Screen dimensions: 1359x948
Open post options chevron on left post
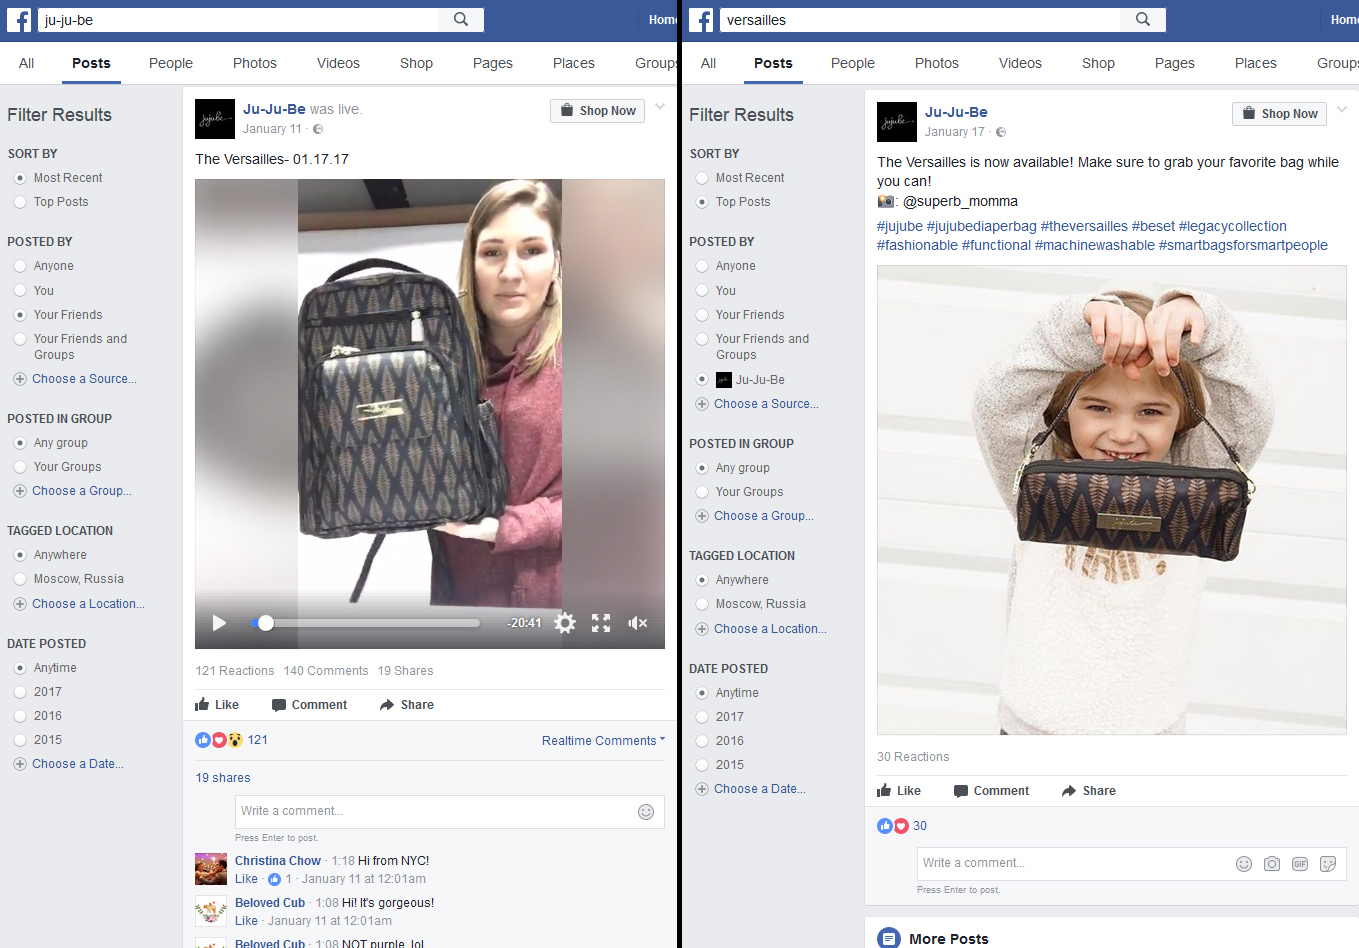point(660,107)
